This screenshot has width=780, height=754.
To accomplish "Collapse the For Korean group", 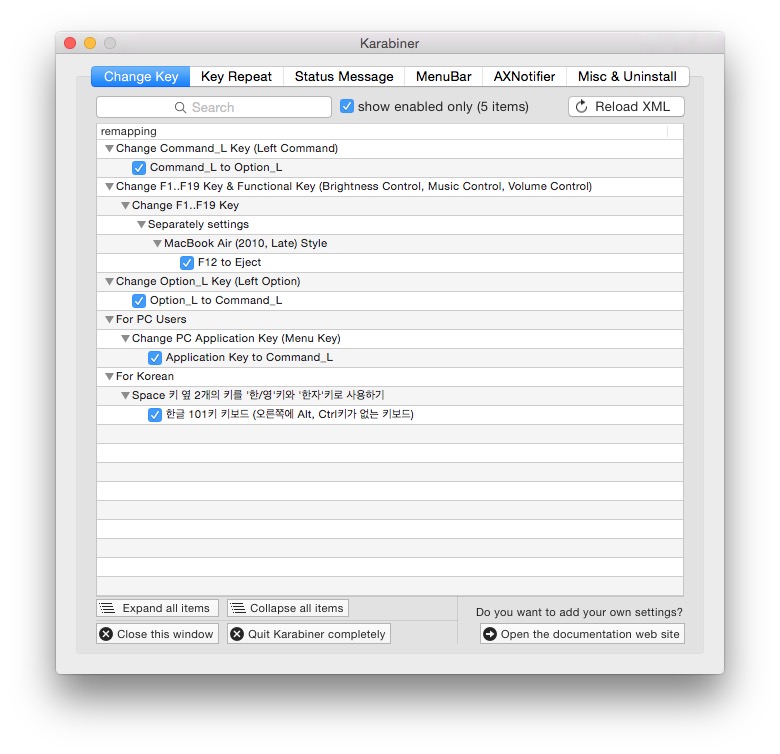I will coord(109,377).
